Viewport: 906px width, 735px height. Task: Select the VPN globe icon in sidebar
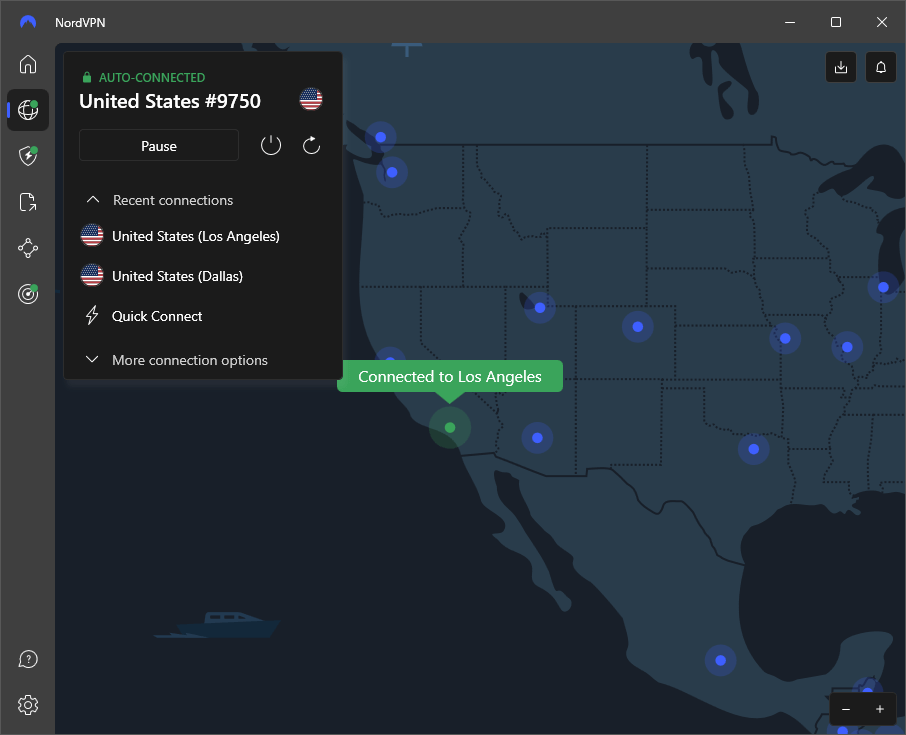coord(28,110)
